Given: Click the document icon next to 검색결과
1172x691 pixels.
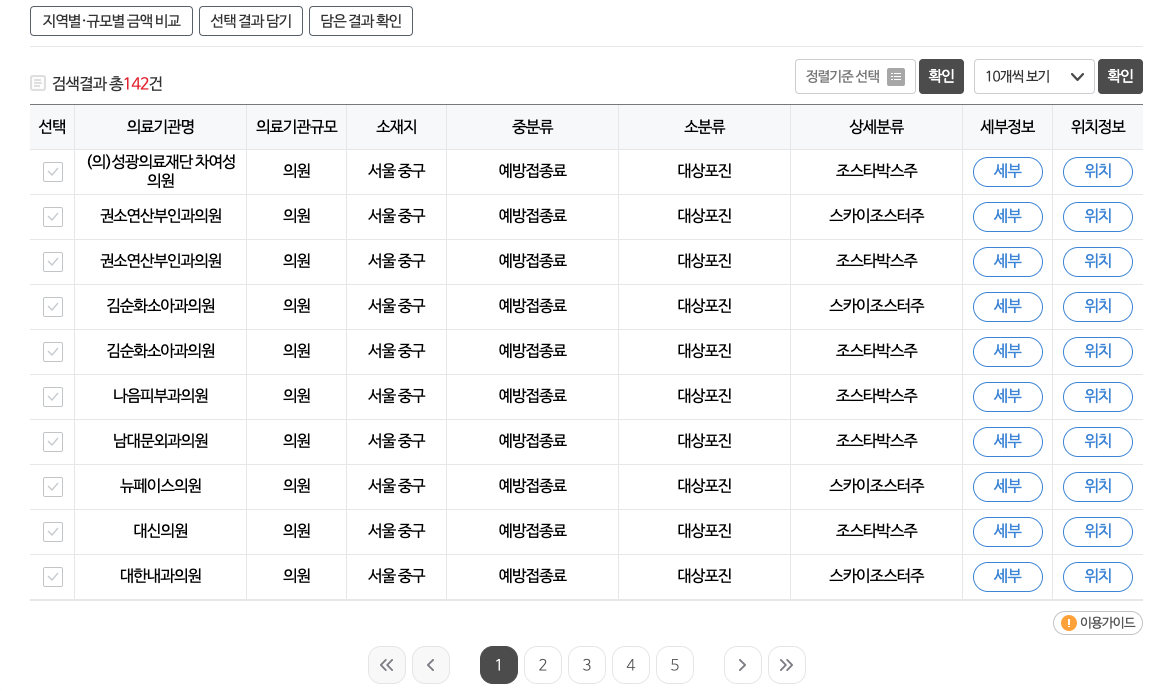Looking at the screenshot, I should pos(37,85).
